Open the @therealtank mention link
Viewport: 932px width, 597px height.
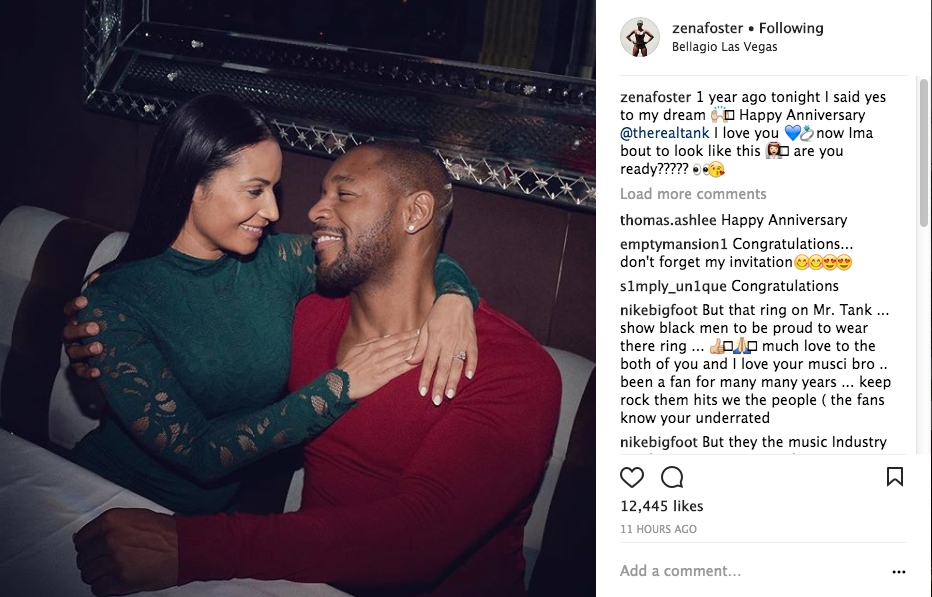(665, 133)
